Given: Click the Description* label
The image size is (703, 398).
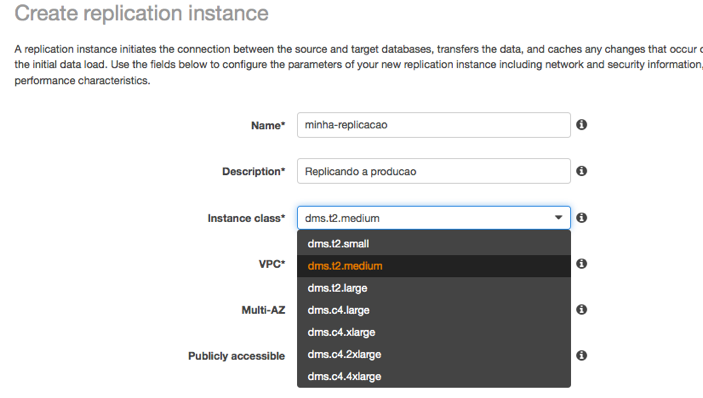Looking at the screenshot, I should point(253,172).
